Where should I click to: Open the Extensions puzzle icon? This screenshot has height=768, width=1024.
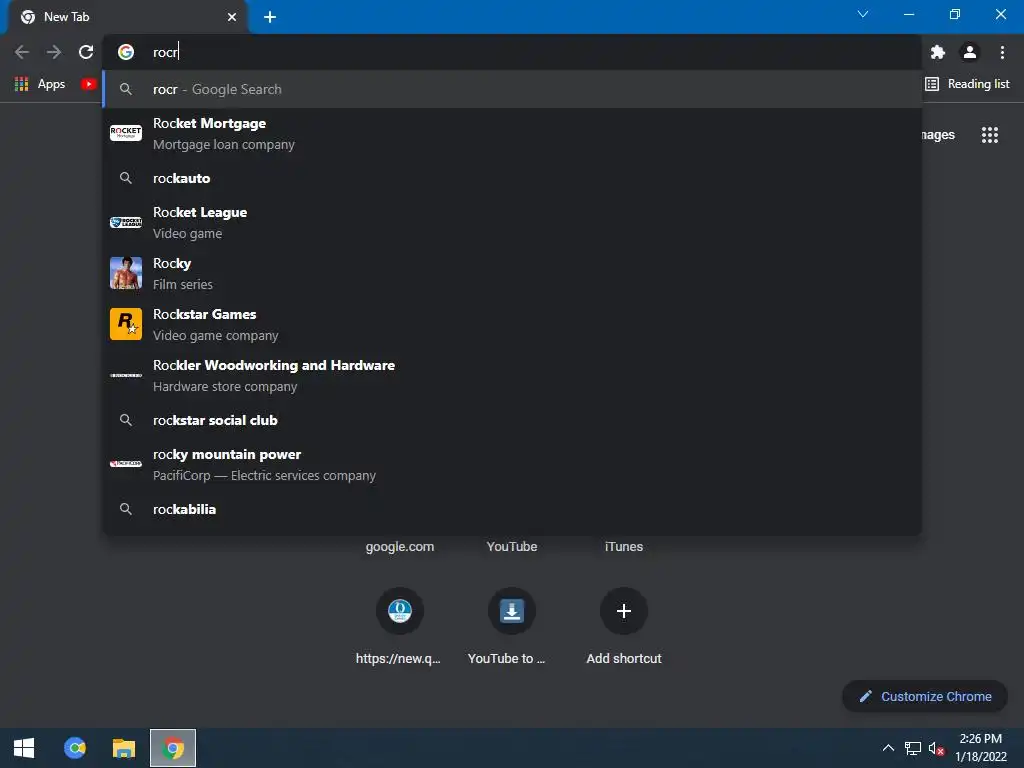938,52
